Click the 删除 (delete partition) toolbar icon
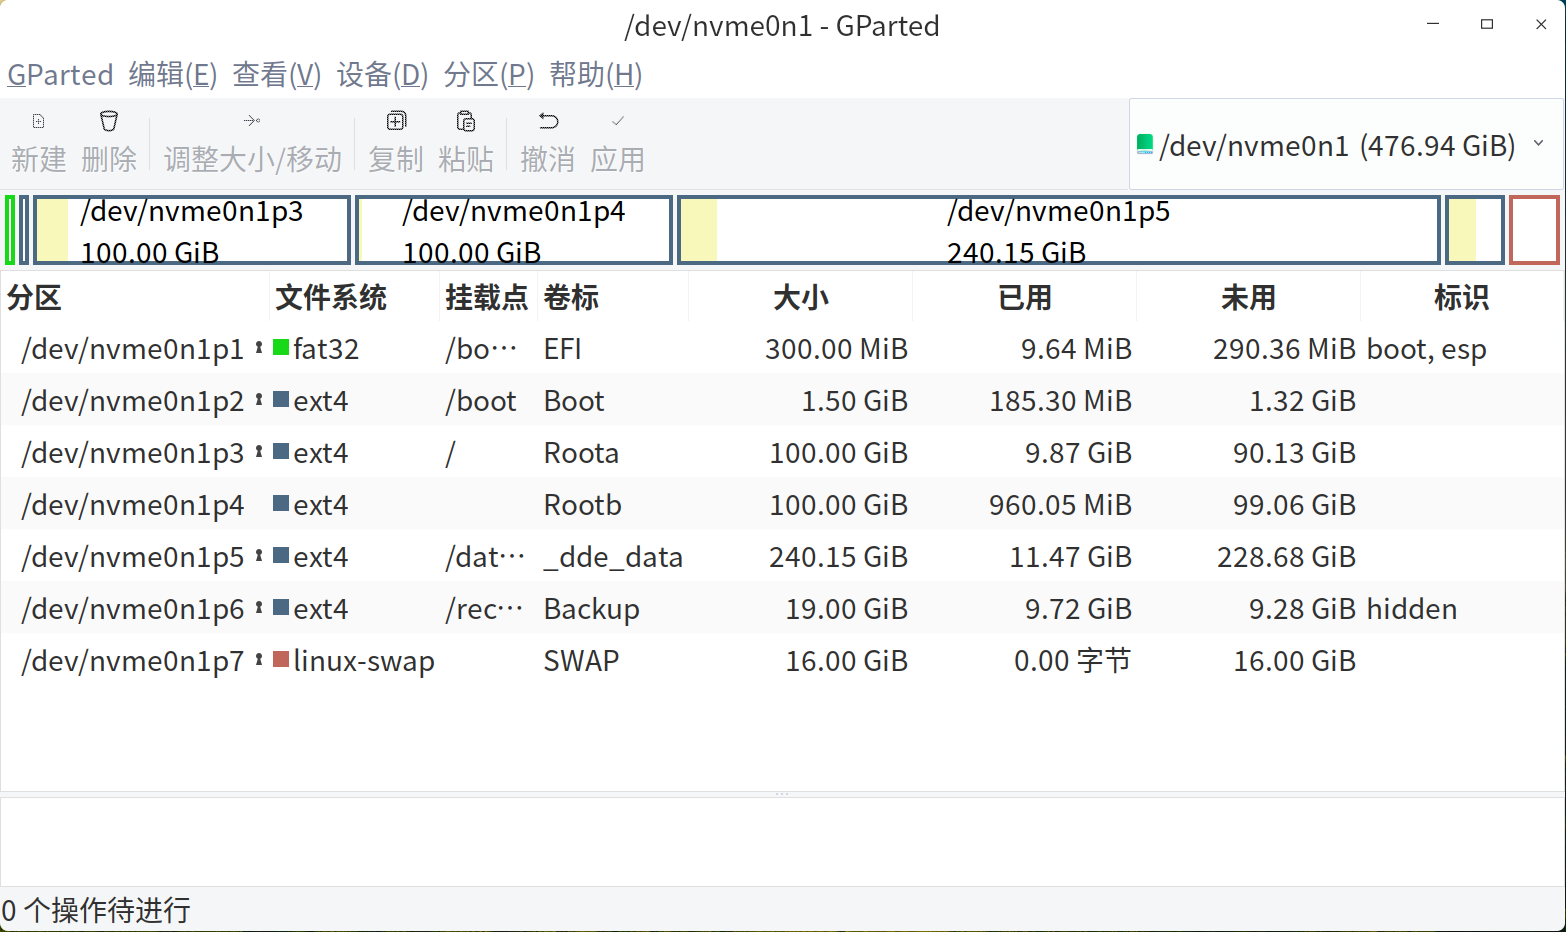This screenshot has width=1566, height=932. pos(109,121)
